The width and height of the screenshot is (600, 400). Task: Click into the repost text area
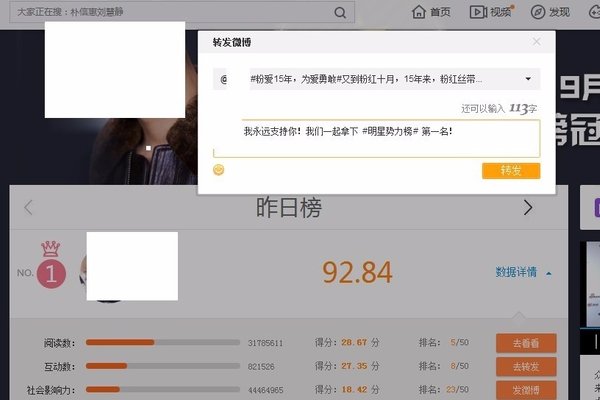377,139
